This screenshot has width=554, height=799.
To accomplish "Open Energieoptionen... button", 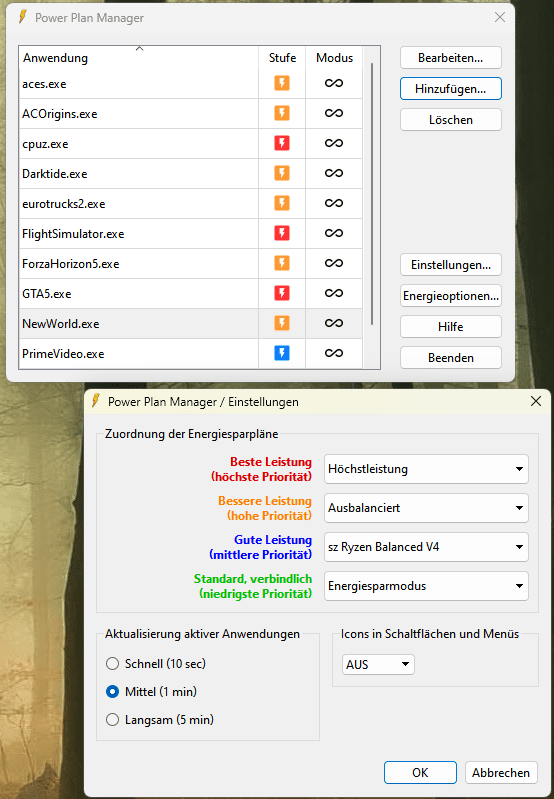I will coord(451,296).
